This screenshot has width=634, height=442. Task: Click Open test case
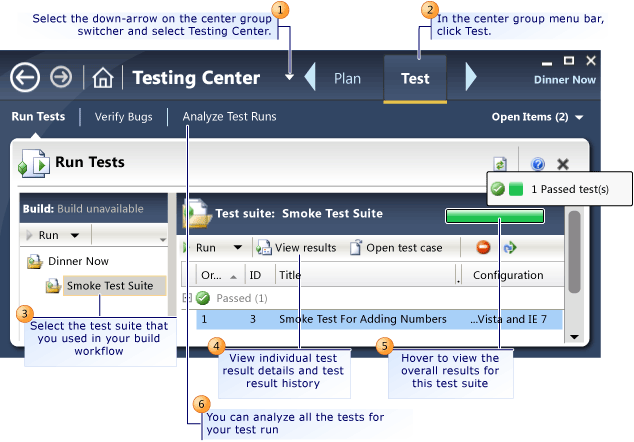click(x=396, y=247)
